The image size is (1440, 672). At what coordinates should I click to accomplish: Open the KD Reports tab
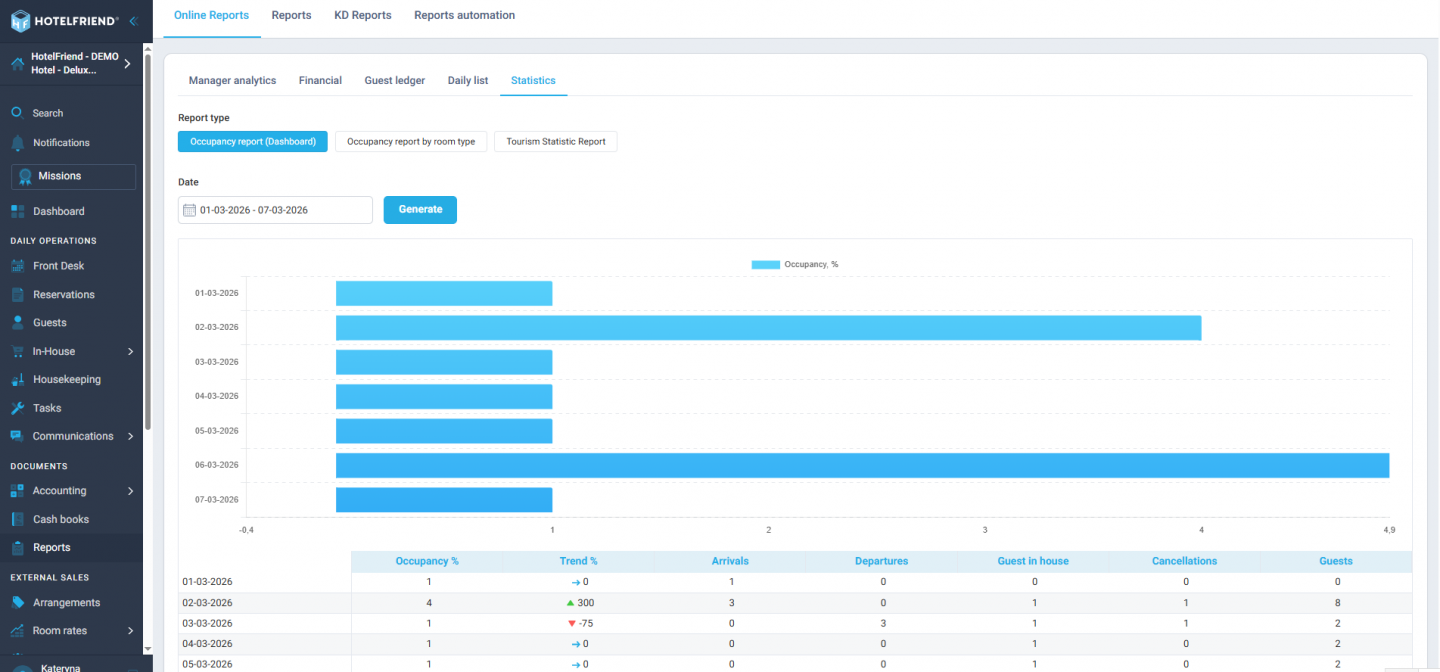[362, 15]
